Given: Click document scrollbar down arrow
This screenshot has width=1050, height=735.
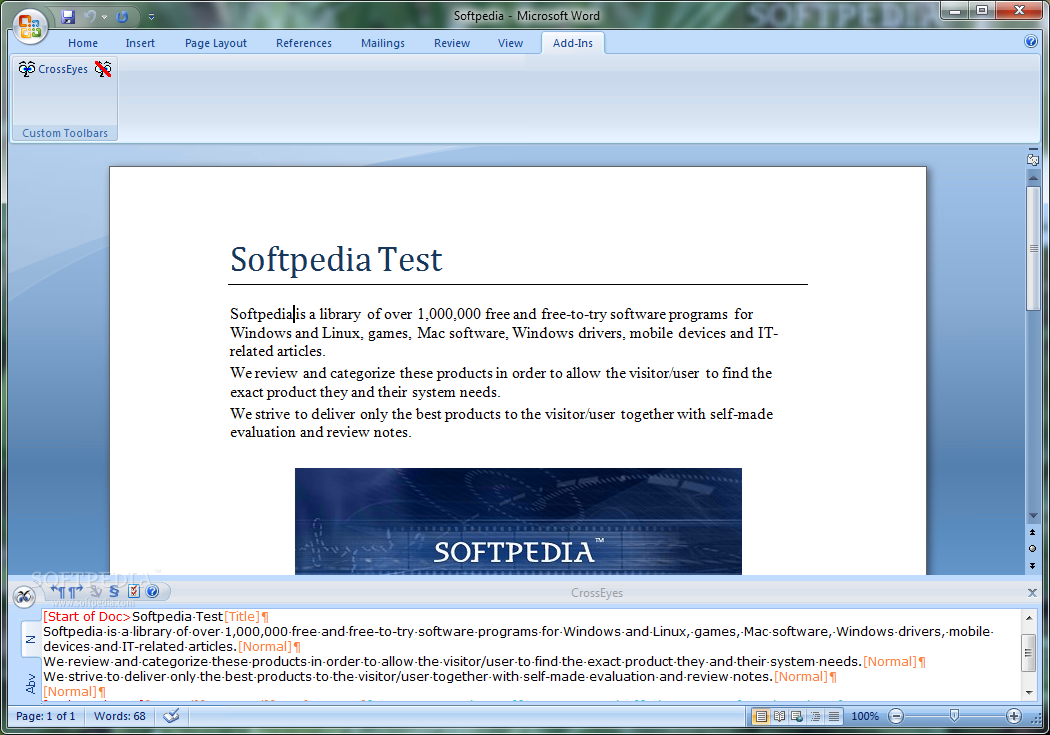Looking at the screenshot, I should click(x=1033, y=515).
